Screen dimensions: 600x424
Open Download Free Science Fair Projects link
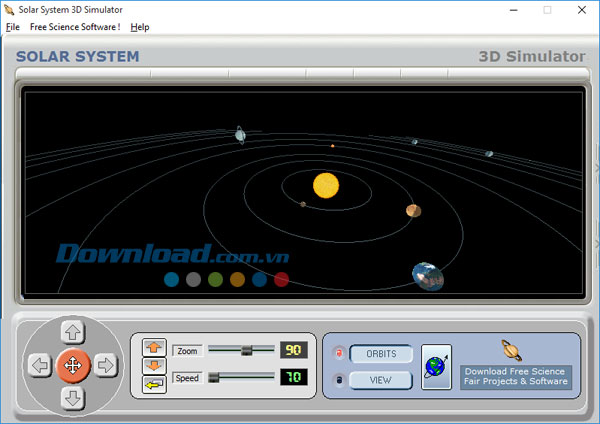515,376
